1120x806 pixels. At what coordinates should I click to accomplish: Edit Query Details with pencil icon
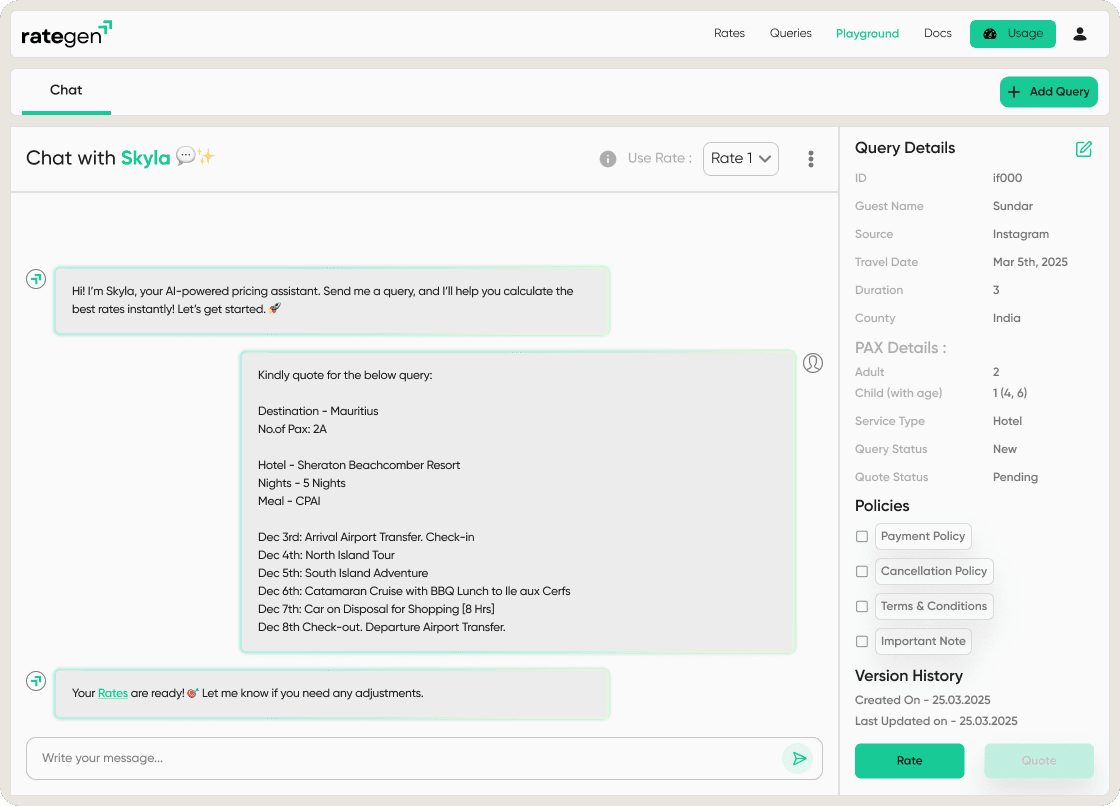[1083, 149]
